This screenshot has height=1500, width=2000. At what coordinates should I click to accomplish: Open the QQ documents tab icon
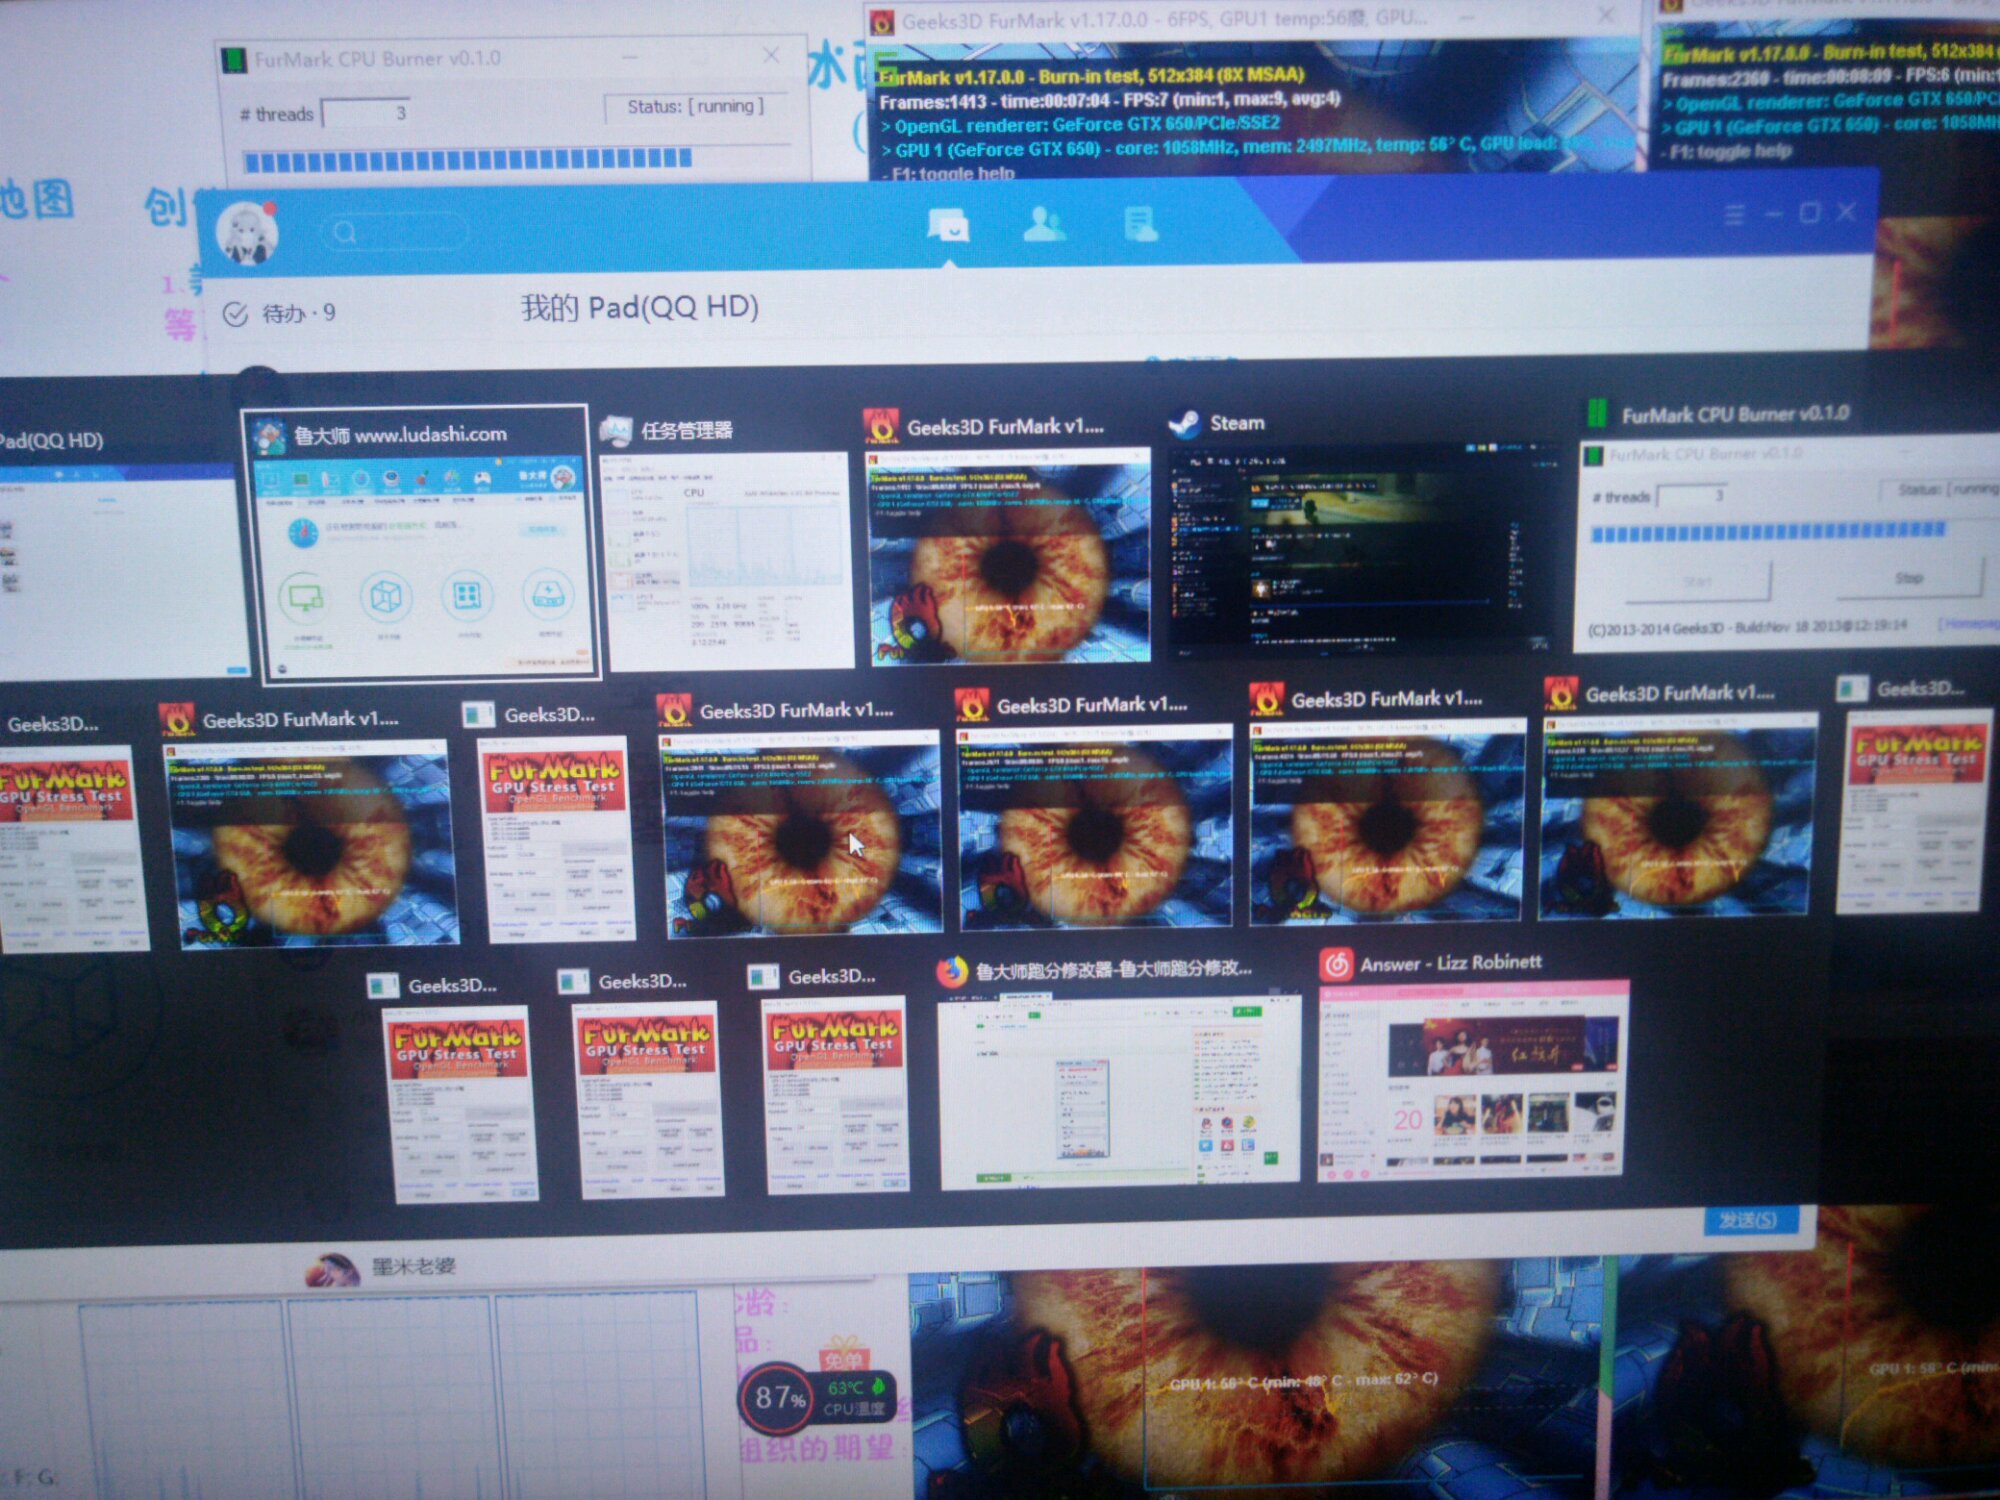pos(1140,223)
